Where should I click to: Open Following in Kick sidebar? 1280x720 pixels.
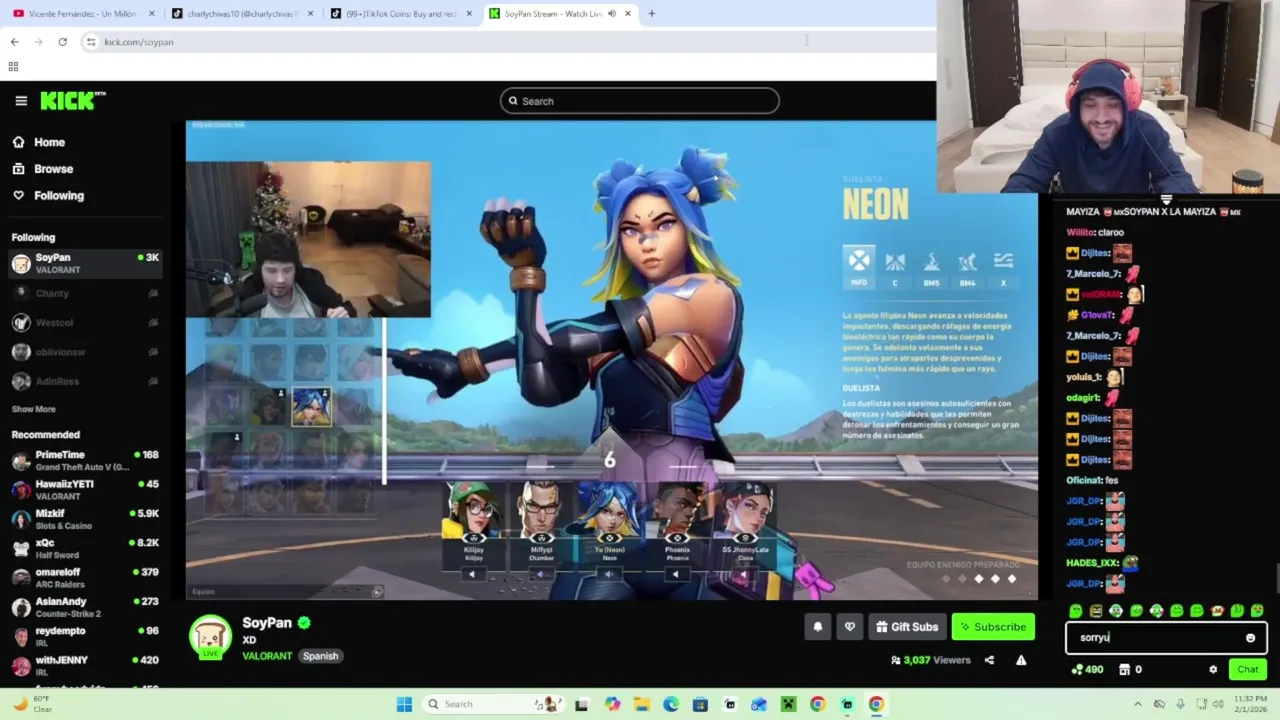[x=48, y=196]
